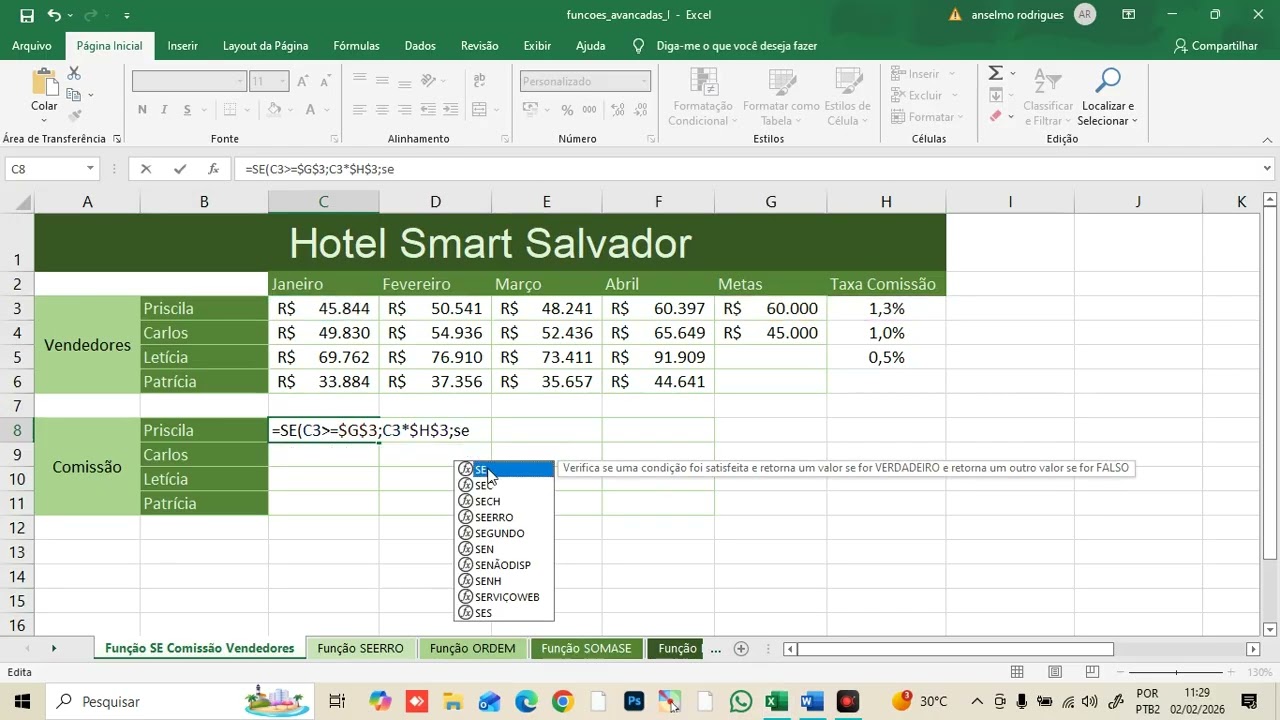Click the Save icon in the title bar
The height and width of the screenshot is (720, 1280).
click(27, 15)
